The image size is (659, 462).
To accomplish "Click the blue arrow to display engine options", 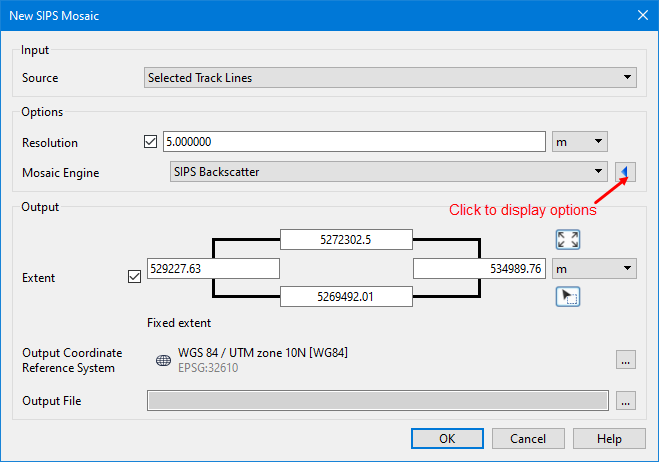I will pyautogui.click(x=626, y=172).
